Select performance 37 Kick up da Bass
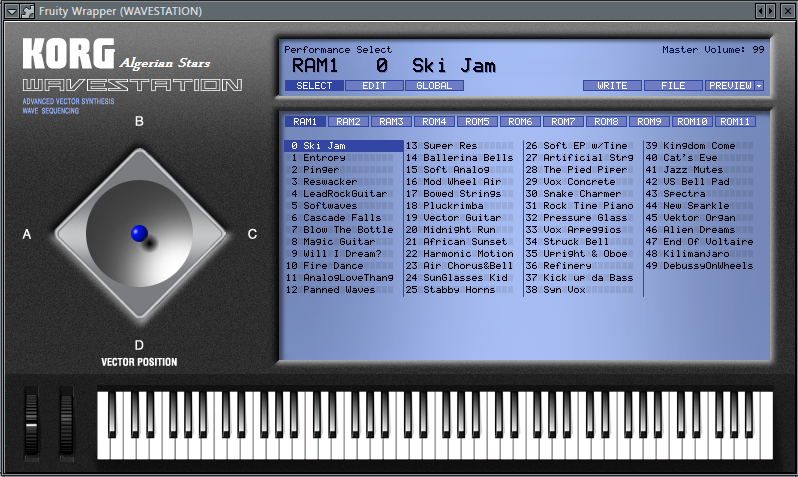Image resolution: width=798 pixels, height=477 pixels. click(583, 277)
